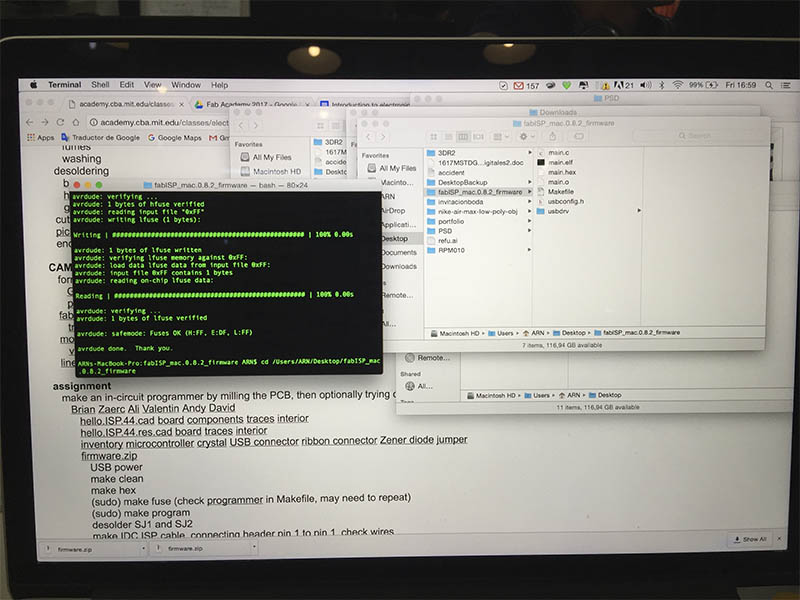Open the Arrange dropdown in Finder toolbar
The image size is (800, 600).
pos(500,137)
